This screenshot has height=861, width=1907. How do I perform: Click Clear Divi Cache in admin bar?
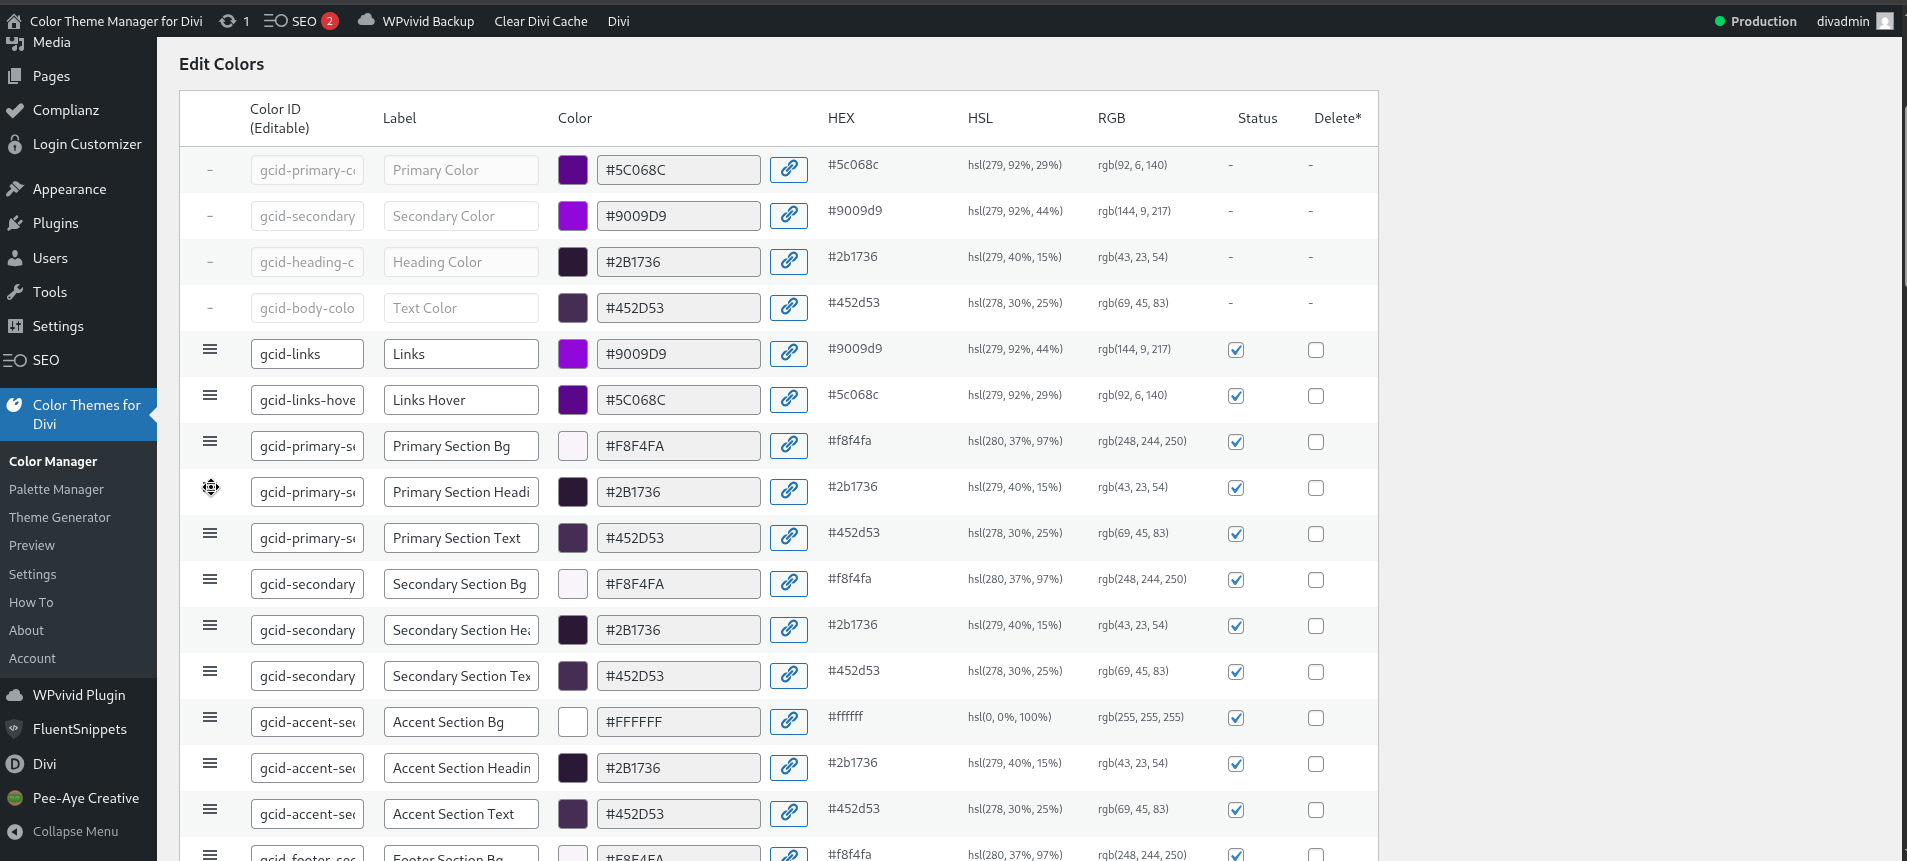(x=541, y=21)
